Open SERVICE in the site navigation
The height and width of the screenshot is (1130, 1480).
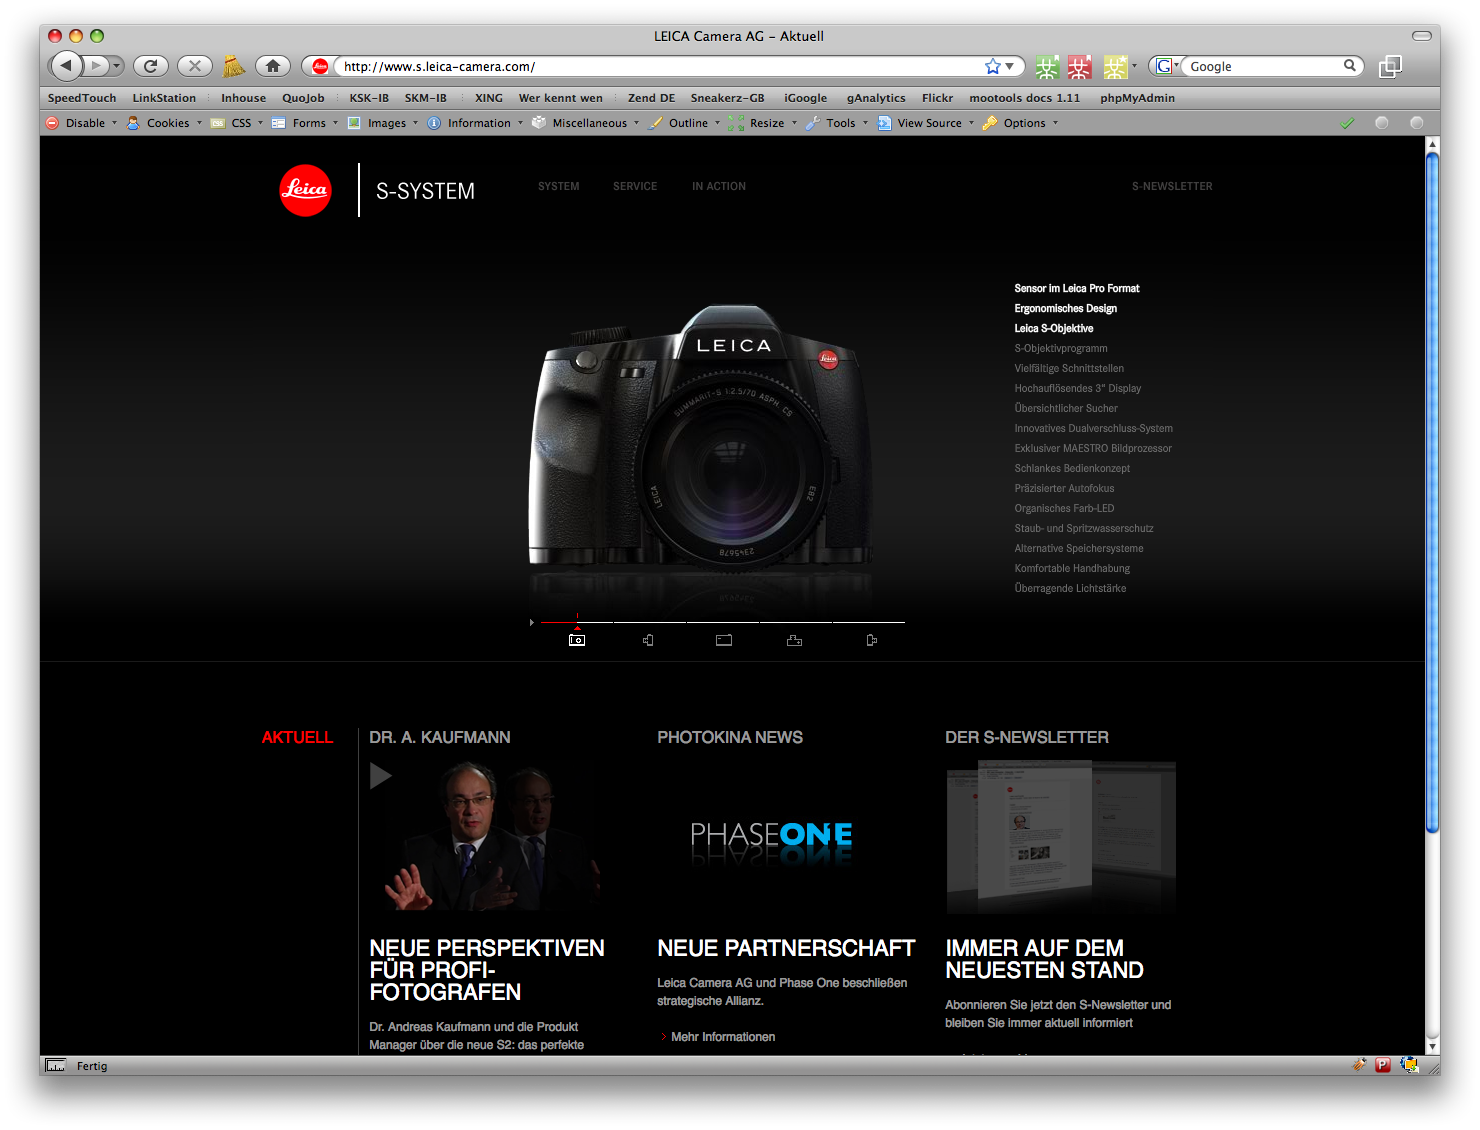pyautogui.click(x=635, y=187)
